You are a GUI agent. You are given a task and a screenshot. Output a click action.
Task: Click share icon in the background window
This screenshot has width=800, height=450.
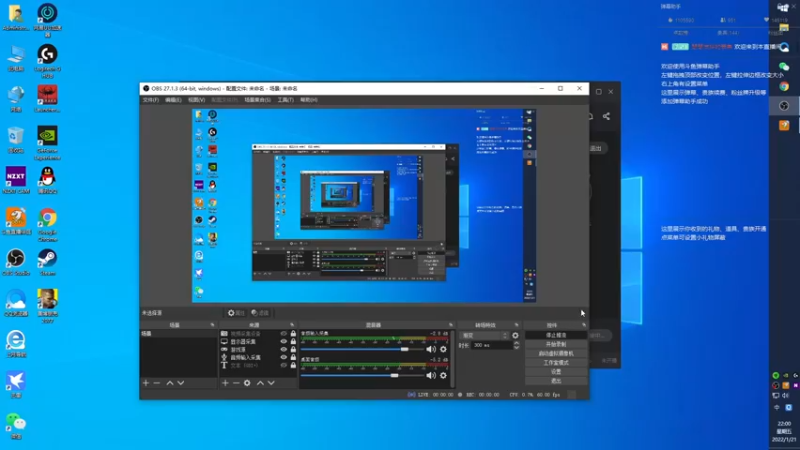606,116
